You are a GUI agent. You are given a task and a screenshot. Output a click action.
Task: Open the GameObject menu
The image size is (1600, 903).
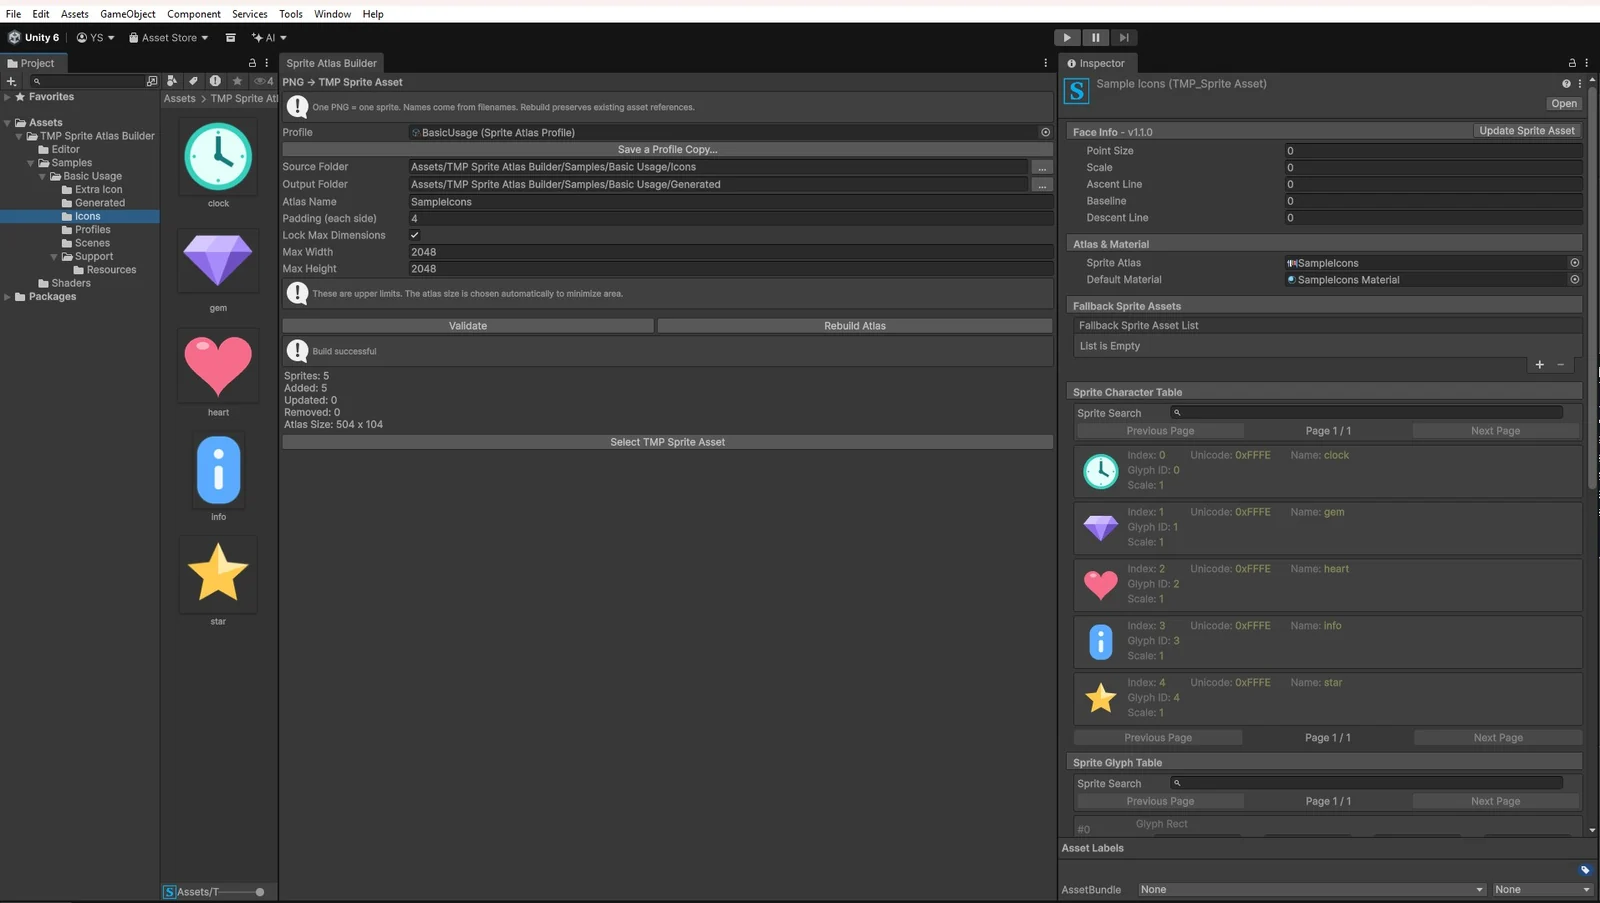[128, 14]
